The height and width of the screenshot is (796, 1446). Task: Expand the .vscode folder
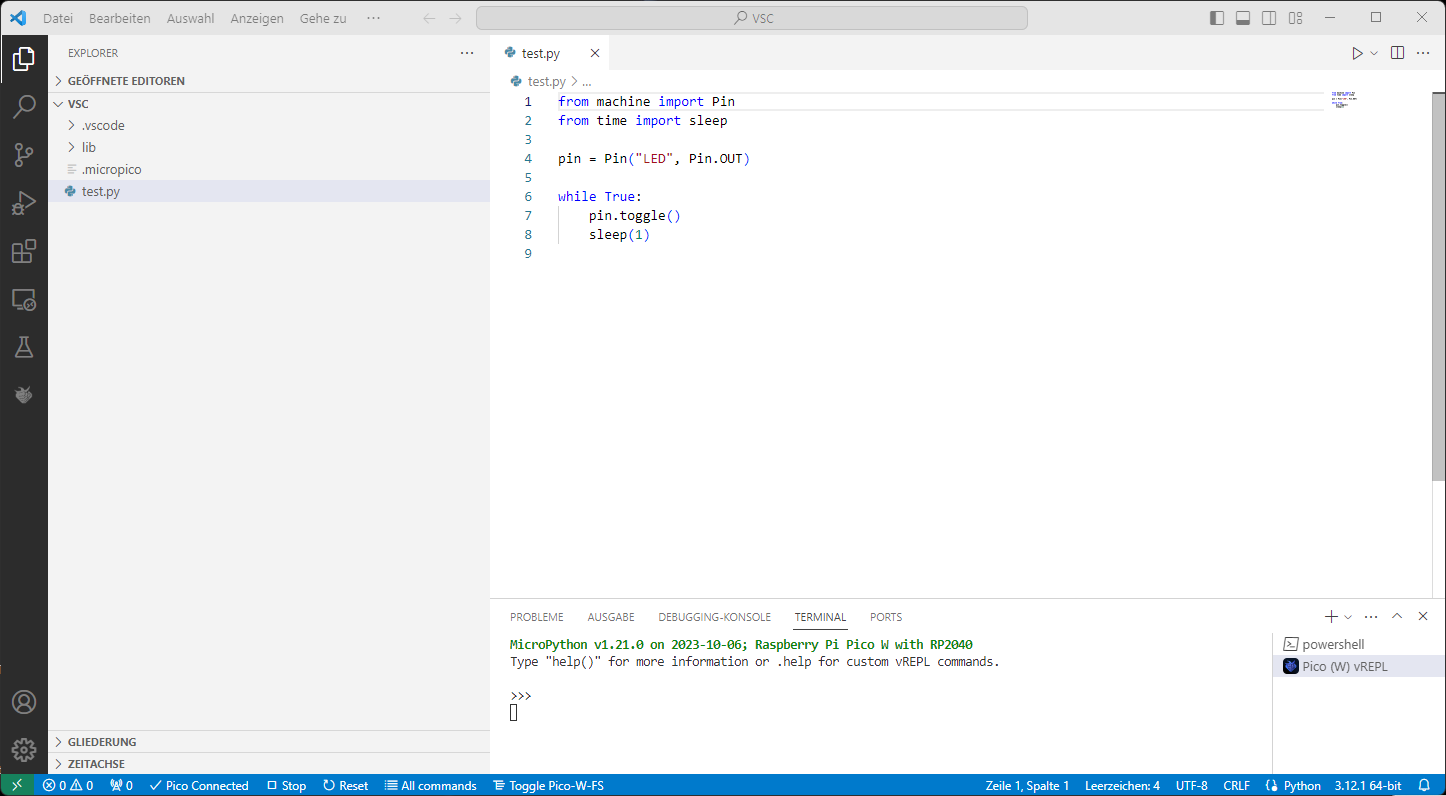[x=102, y=126]
